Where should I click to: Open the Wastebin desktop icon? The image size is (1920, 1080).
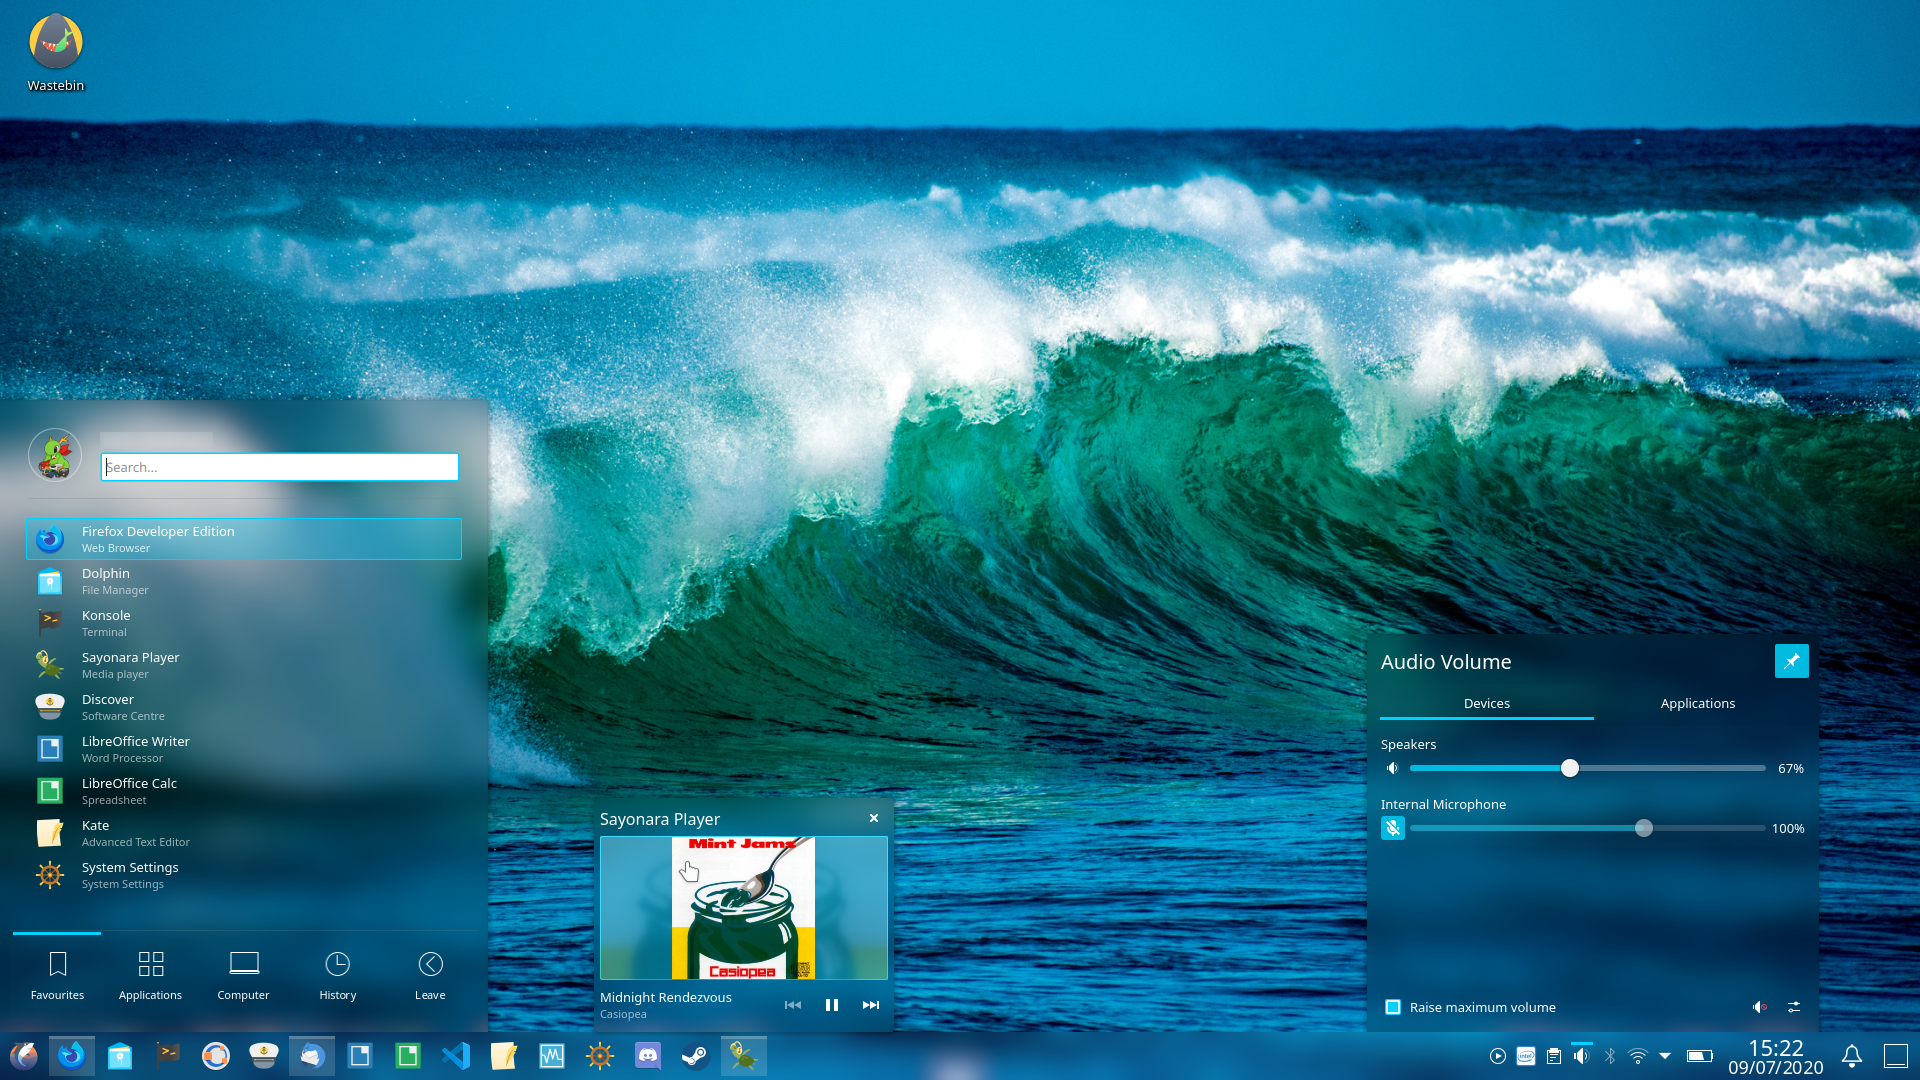tap(56, 54)
